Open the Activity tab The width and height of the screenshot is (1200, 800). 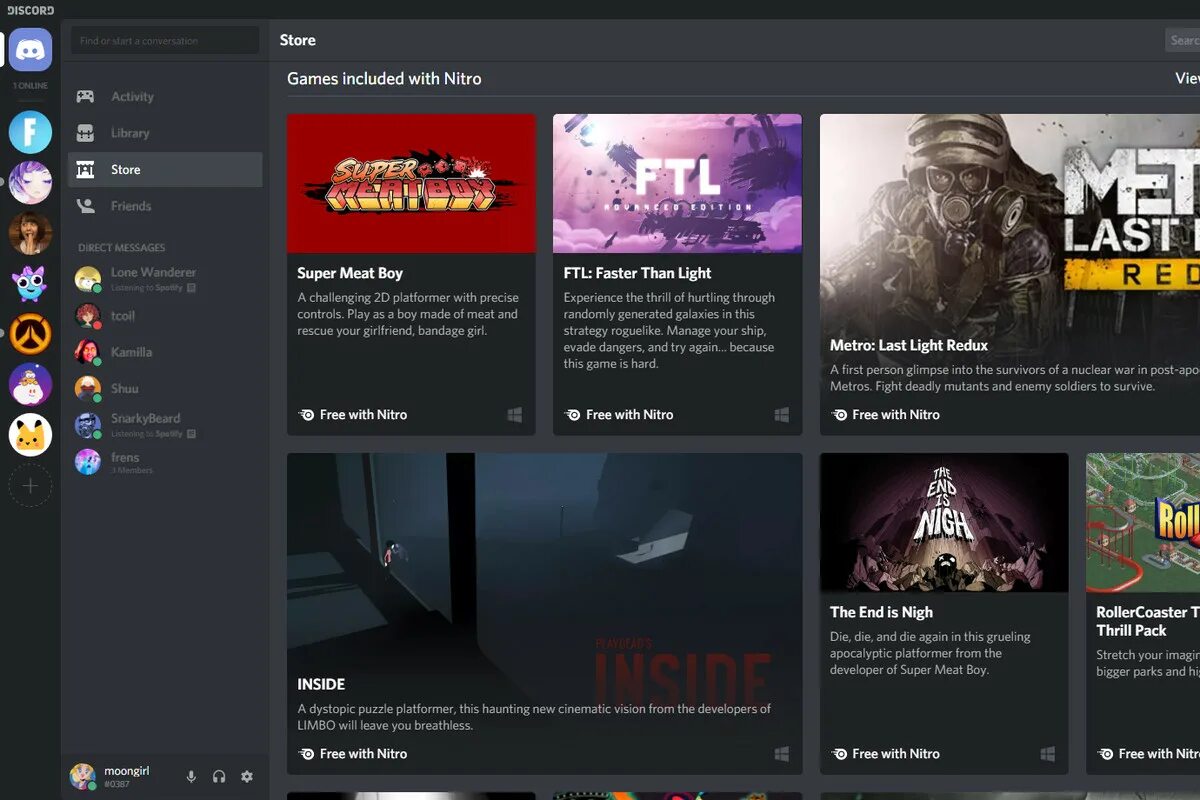point(165,97)
